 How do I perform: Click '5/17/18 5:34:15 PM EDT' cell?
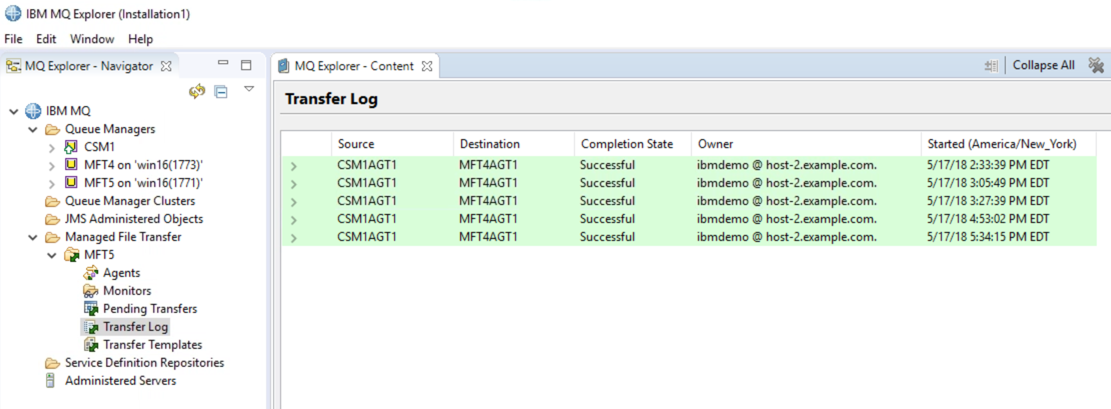point(988,237)
